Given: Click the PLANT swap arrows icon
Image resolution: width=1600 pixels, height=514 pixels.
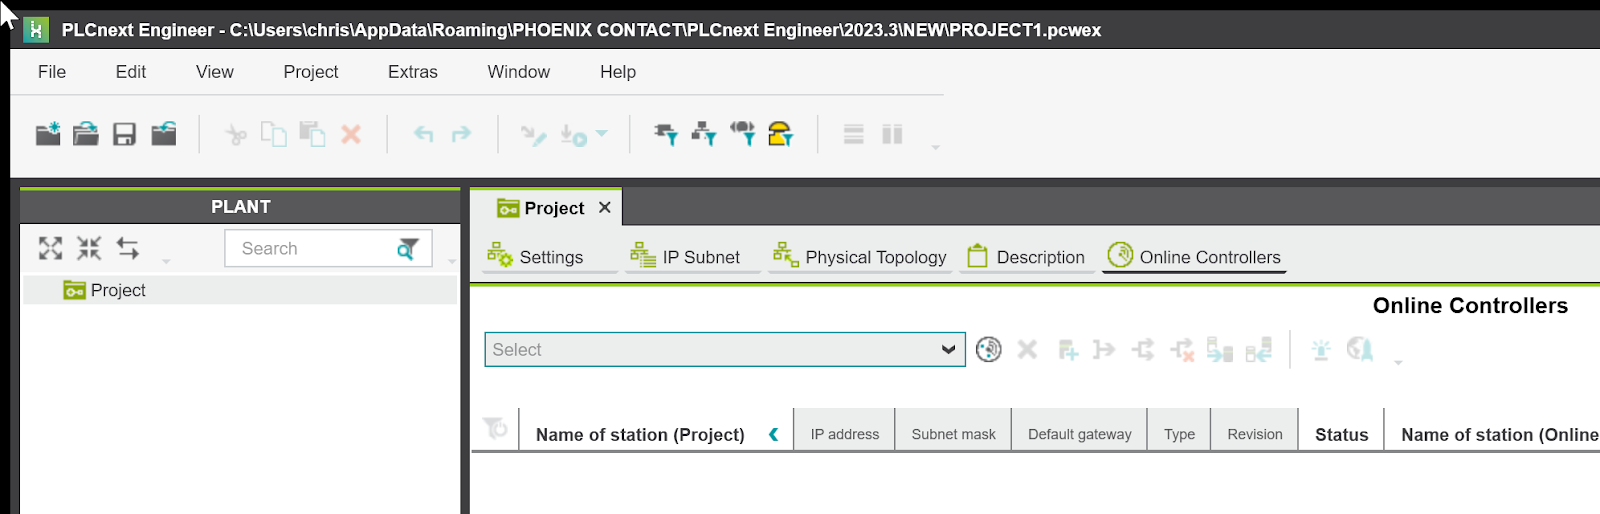Looking at the screenshot, I should click(x=128, y=248).
